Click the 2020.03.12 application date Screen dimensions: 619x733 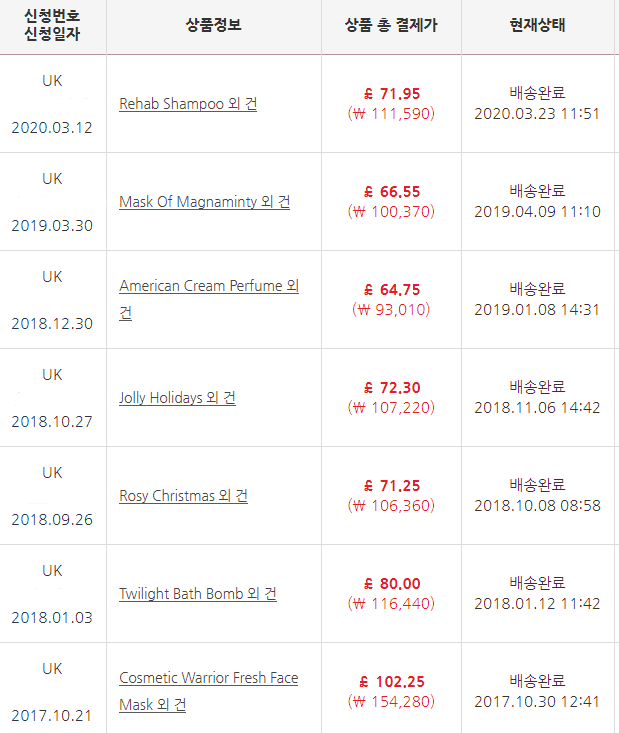click(x=52, y=128)
